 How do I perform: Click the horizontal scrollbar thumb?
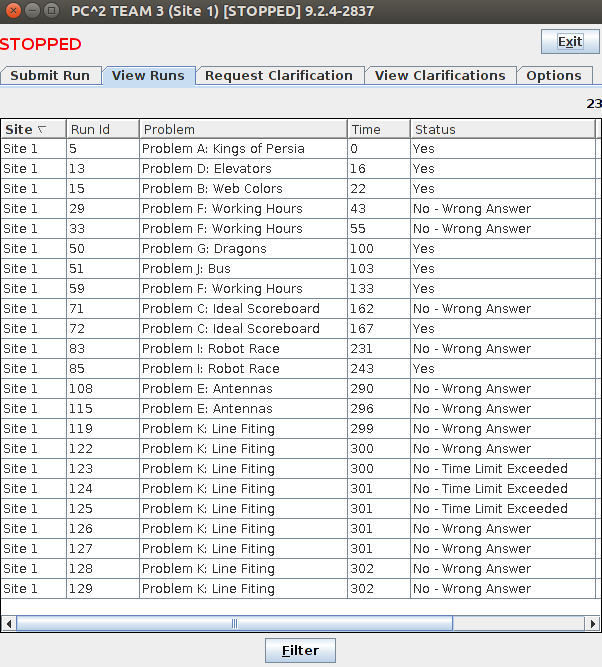(x=234, y=623)
